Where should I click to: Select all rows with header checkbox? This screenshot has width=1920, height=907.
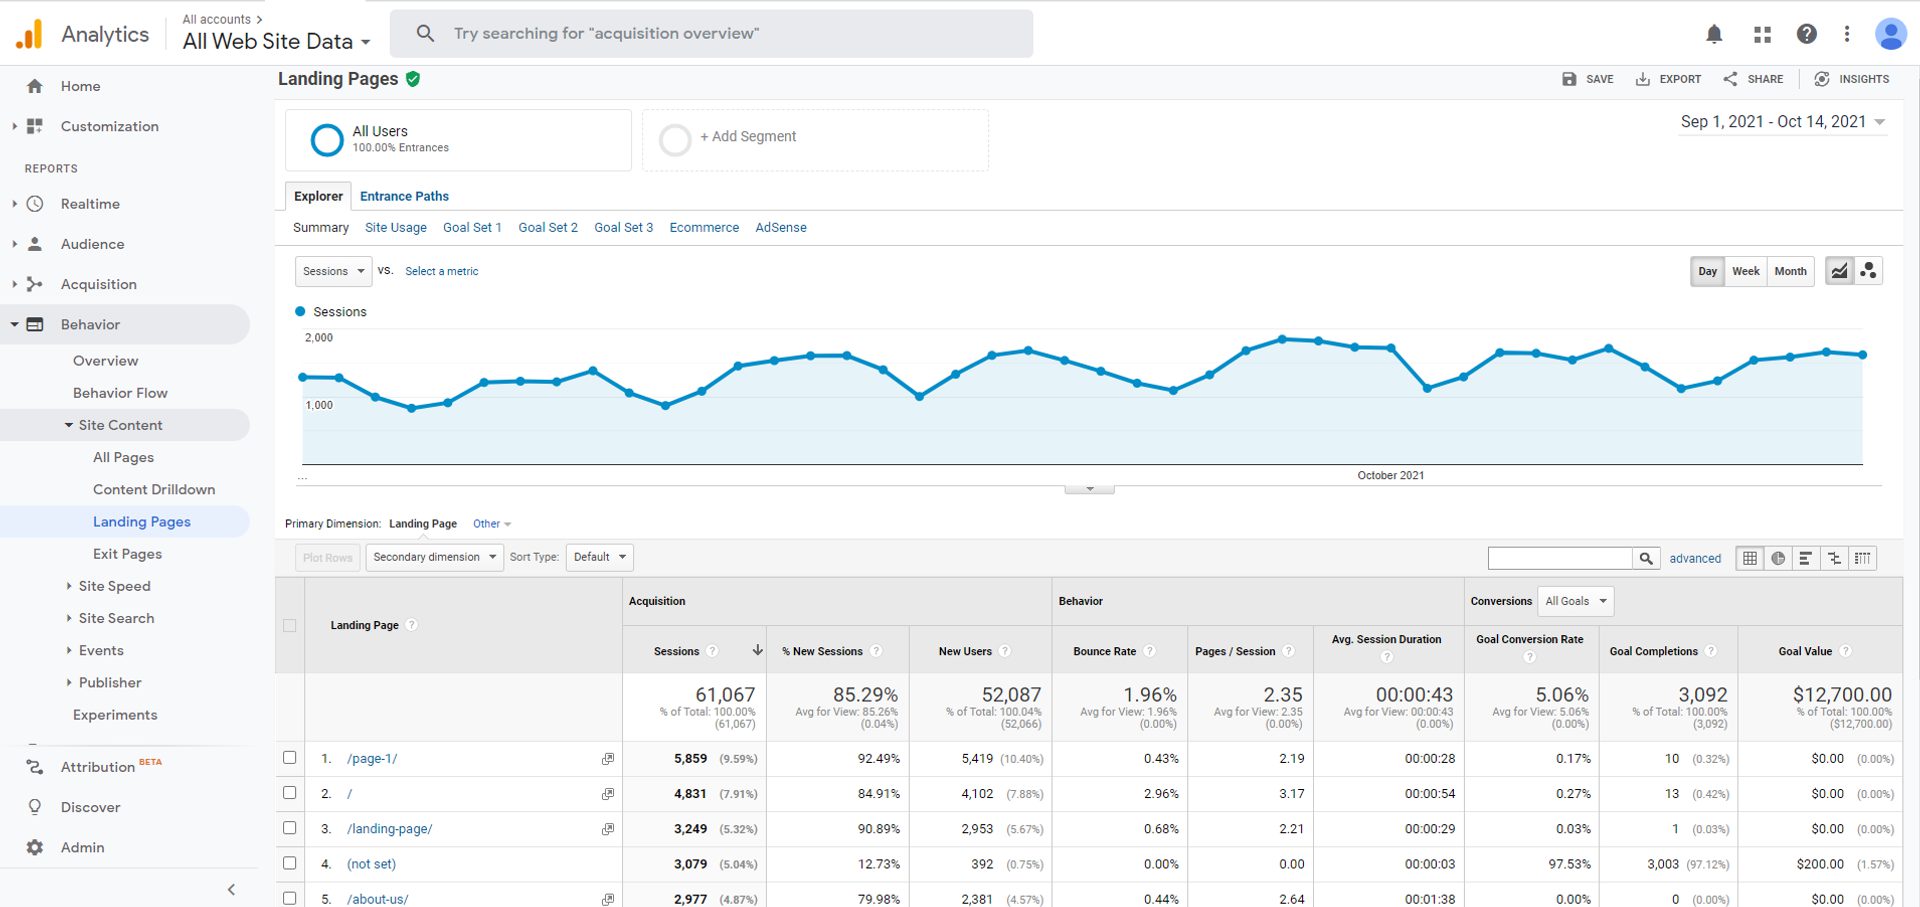pyautogui.click(x=289, y=625)
